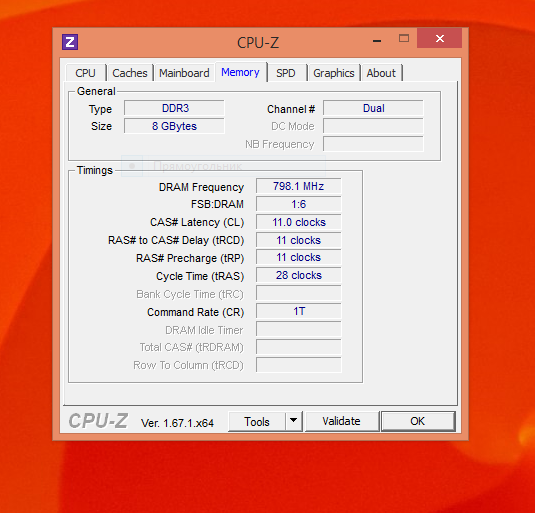
Task: Click the Dual channel value
Action: 373,108
